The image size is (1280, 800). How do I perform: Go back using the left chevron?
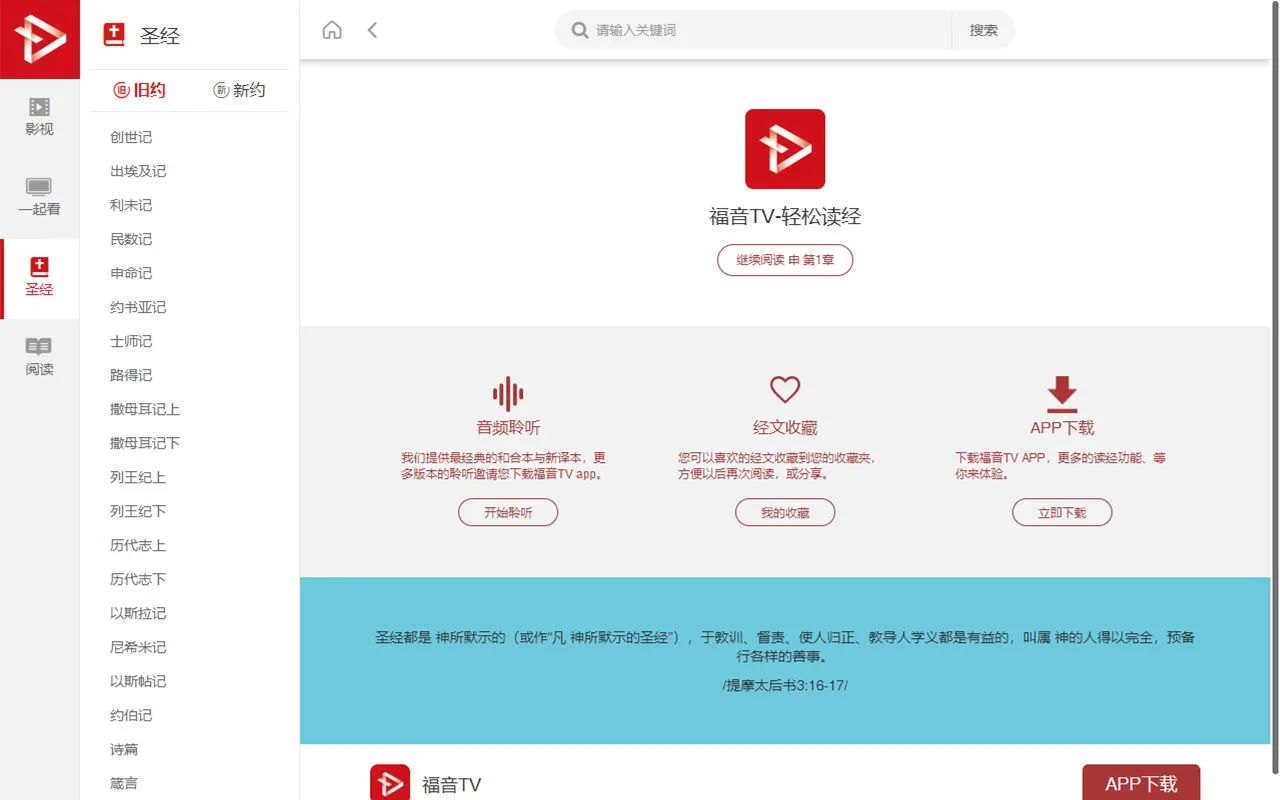[372, 30]
